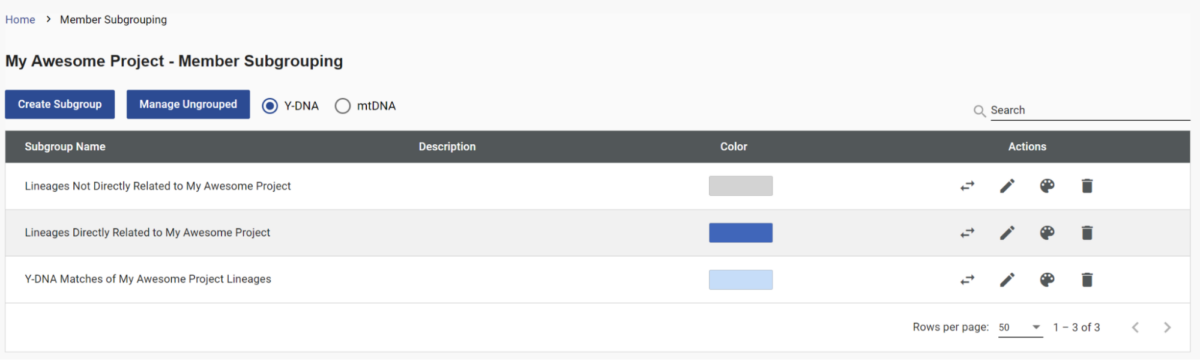Click the Create Subgroup button

[x=60, y=104]
